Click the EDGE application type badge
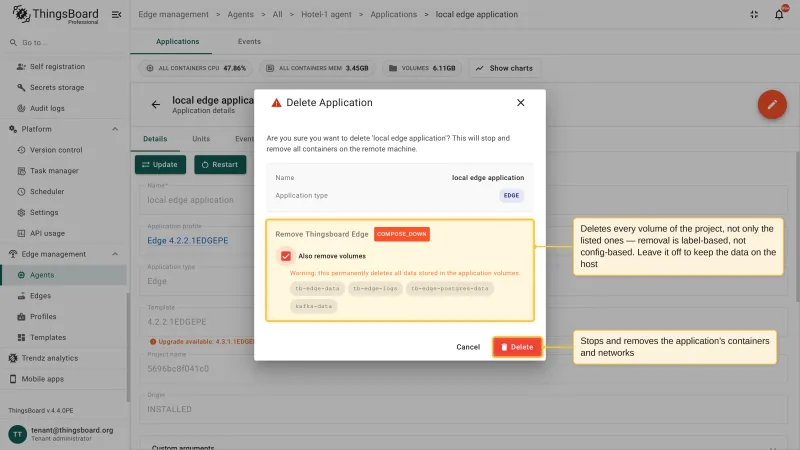The height and width of the screenshot is (450, 800). (511, 195)
